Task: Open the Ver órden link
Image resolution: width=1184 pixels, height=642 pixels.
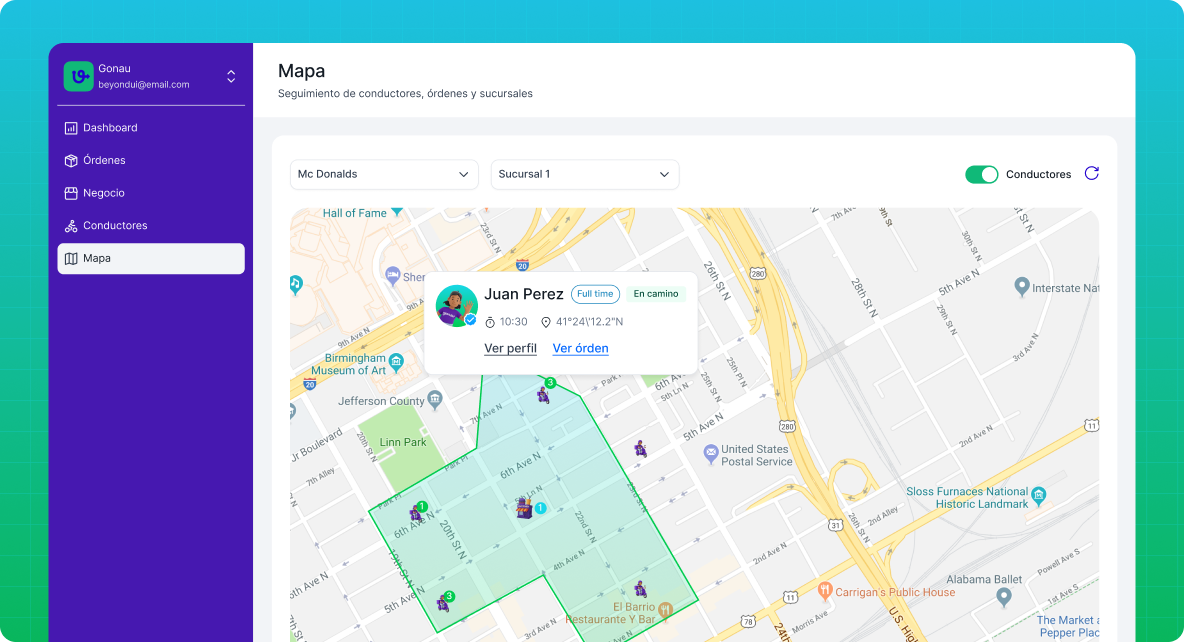Action: click(x=581, y=348)
